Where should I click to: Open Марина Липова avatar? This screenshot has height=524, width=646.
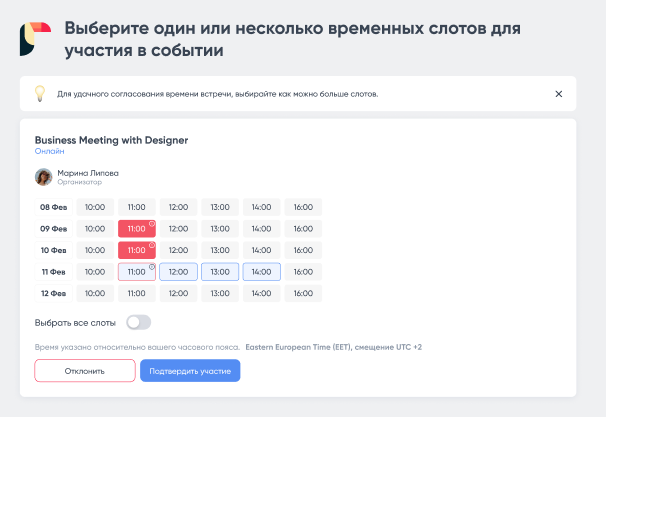pyautogui.click(x=43, y=177)
